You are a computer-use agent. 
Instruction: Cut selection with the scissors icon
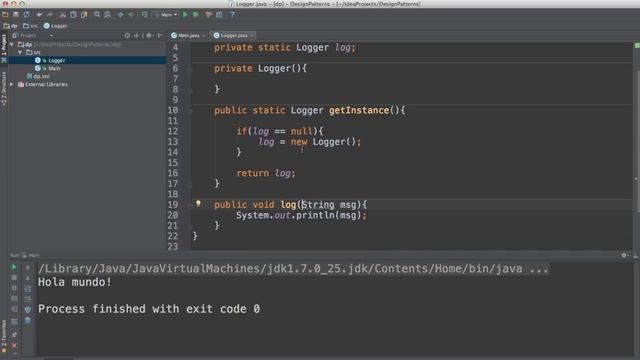pyautogui.click(x=63, y=15)
